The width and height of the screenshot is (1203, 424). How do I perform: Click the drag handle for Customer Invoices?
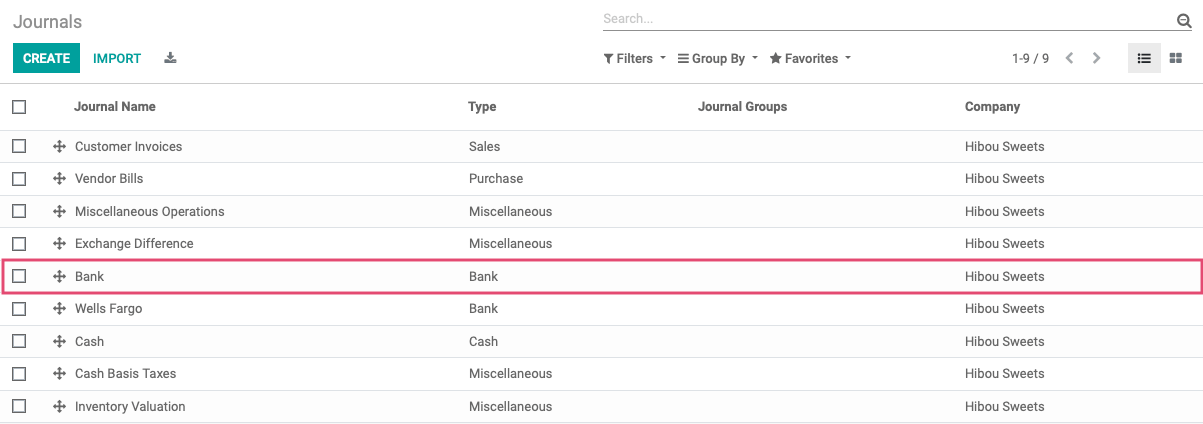click(59, 146)
